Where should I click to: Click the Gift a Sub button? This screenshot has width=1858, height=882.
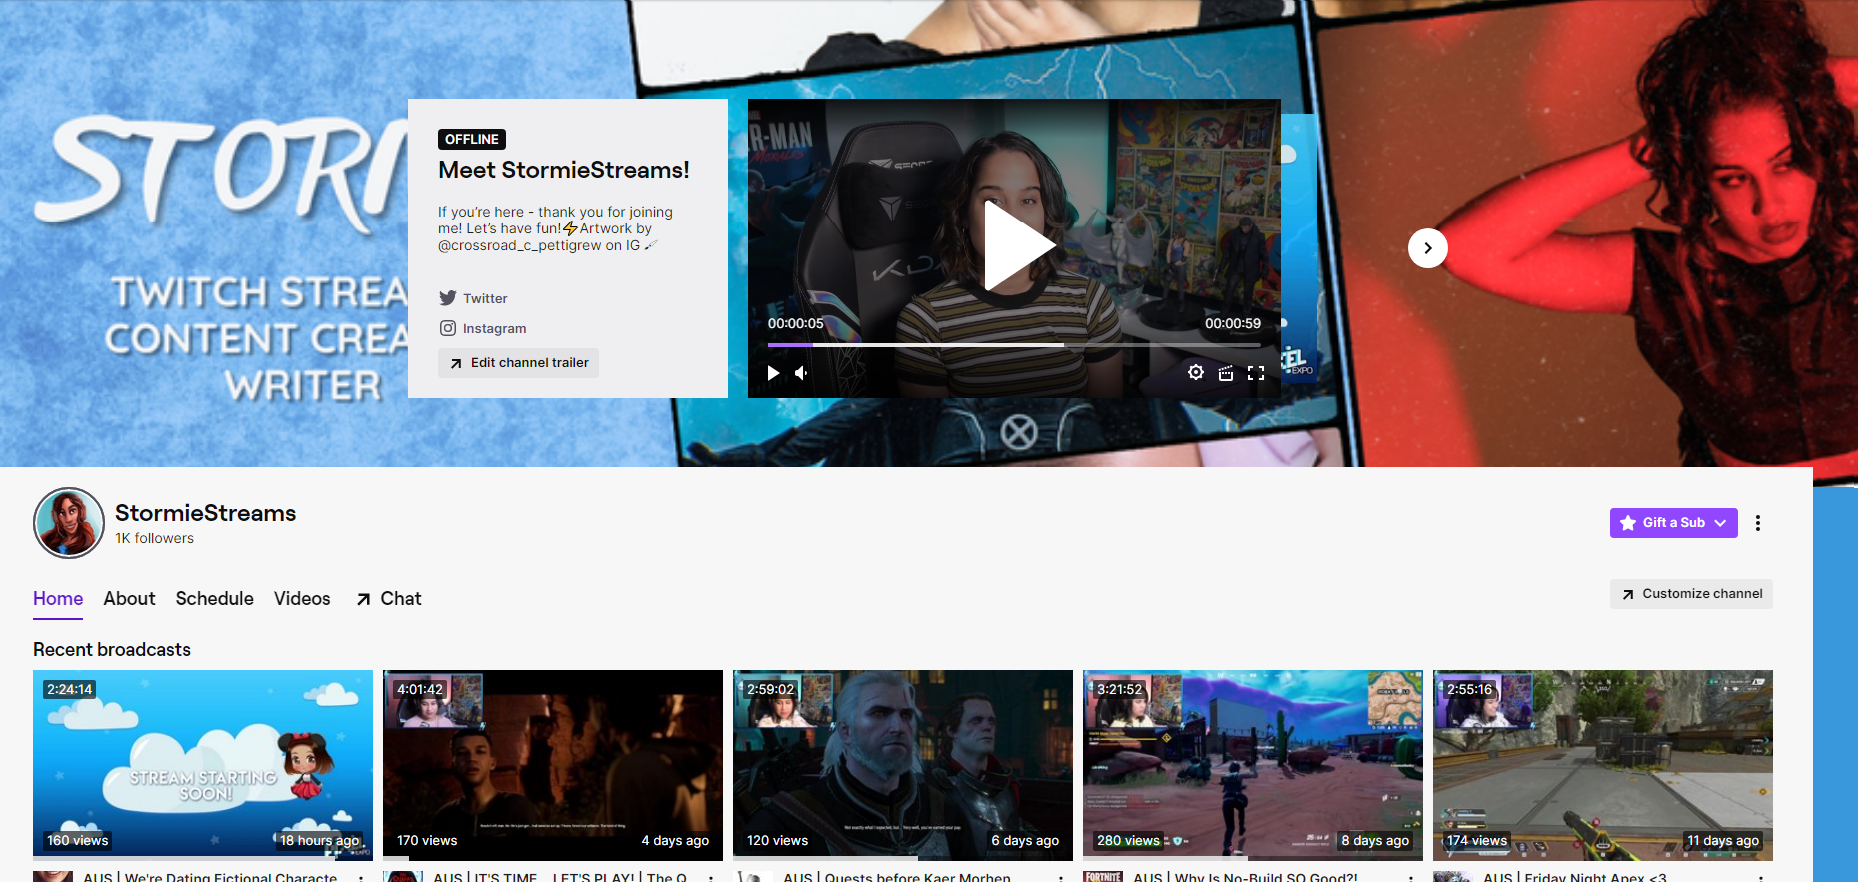point(1674,523)
